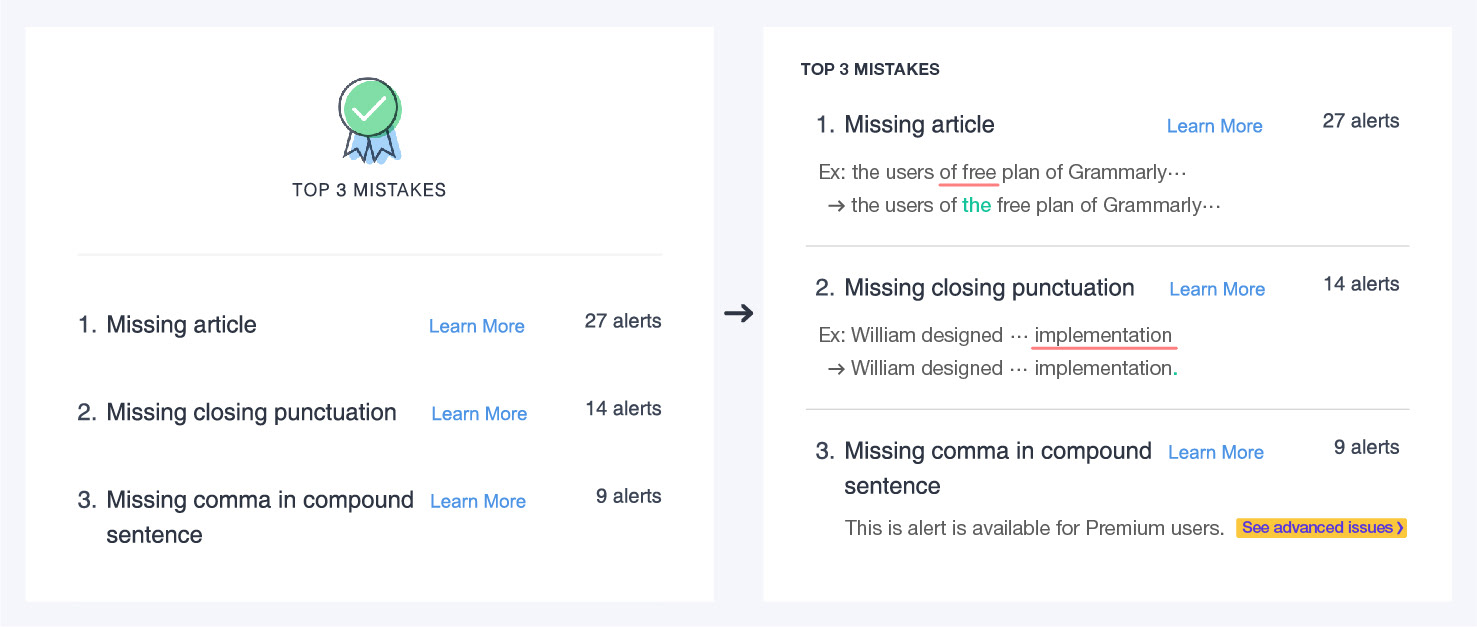Click the yellow See advanced issues button
This screenshot has width=1477, height=627.
pos(1321,528)
